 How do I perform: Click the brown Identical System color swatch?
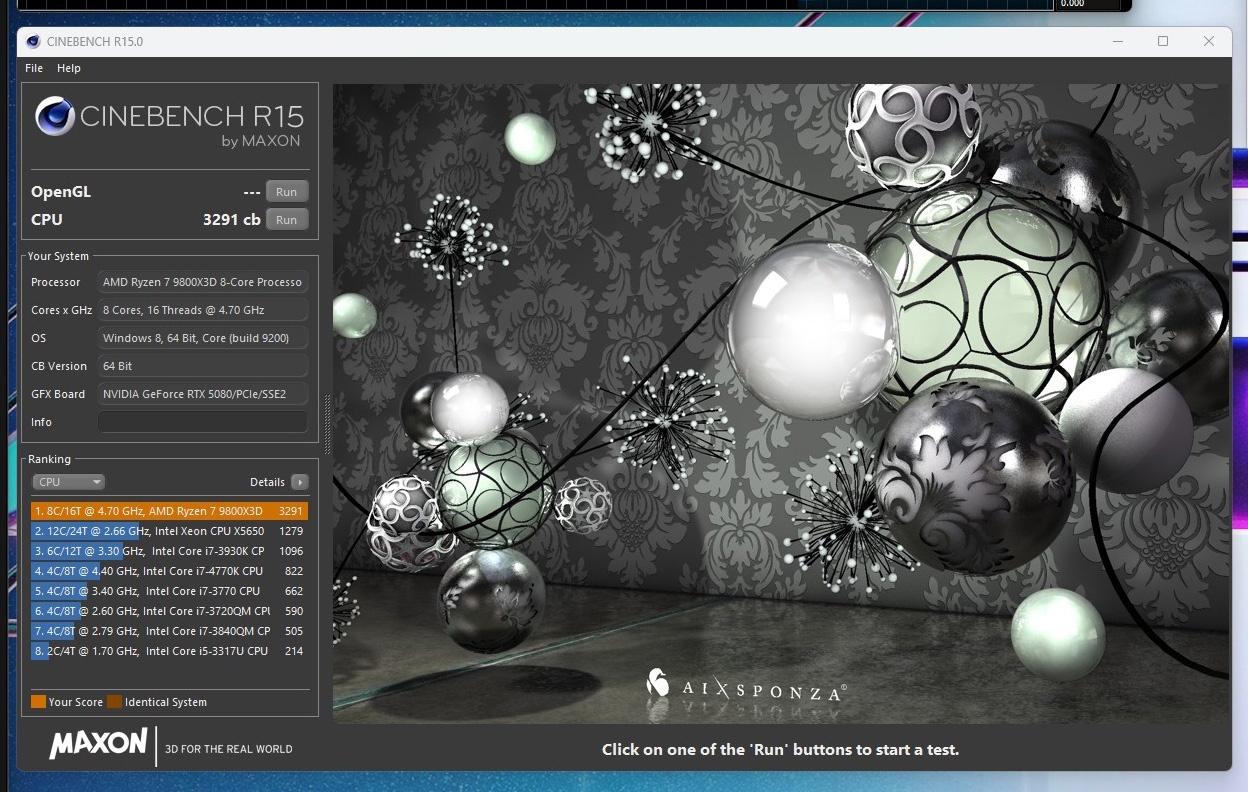pos(115,702)
